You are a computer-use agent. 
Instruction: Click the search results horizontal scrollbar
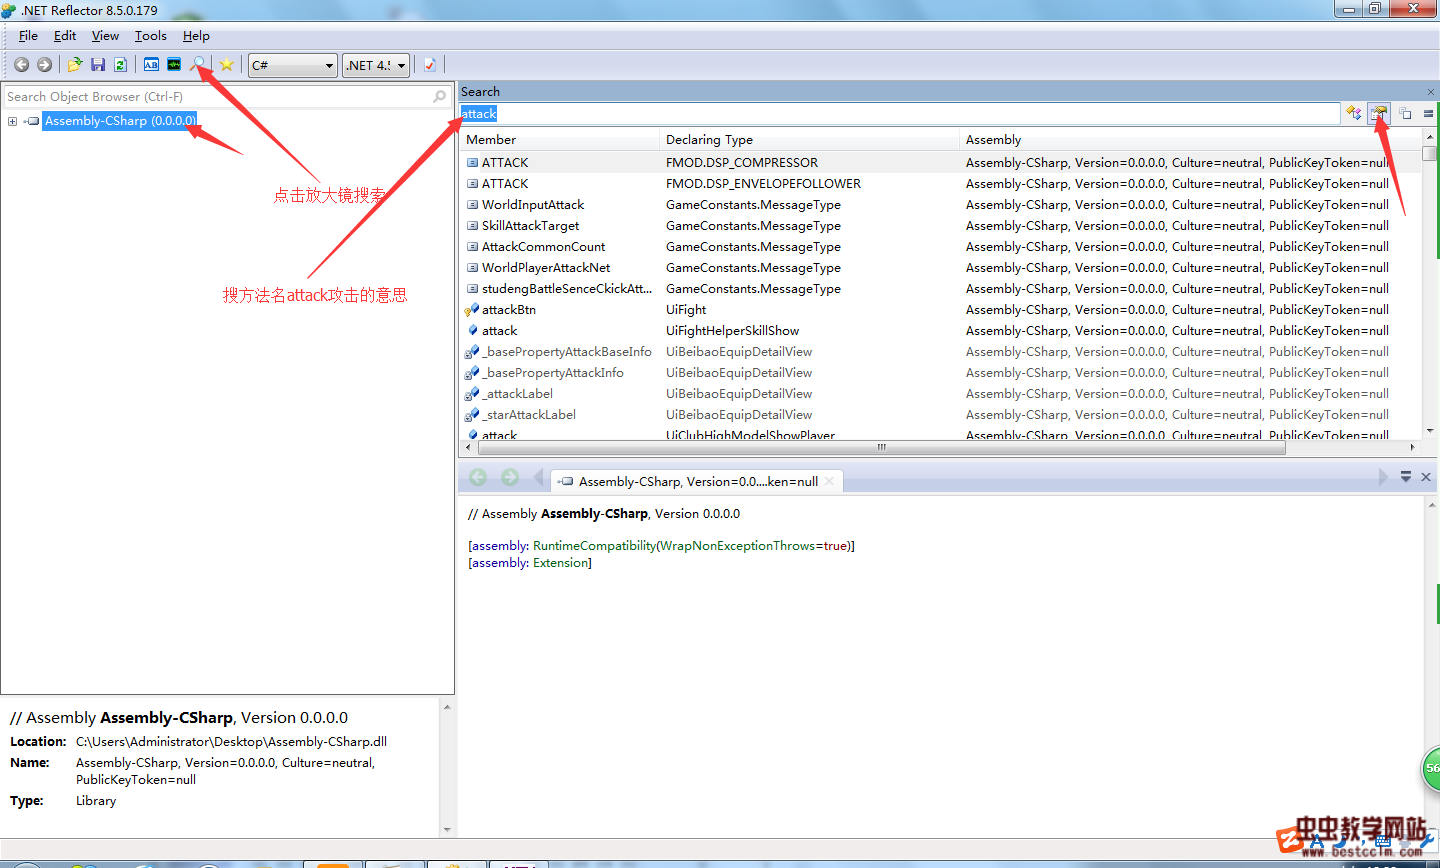[x=882, y=447]
